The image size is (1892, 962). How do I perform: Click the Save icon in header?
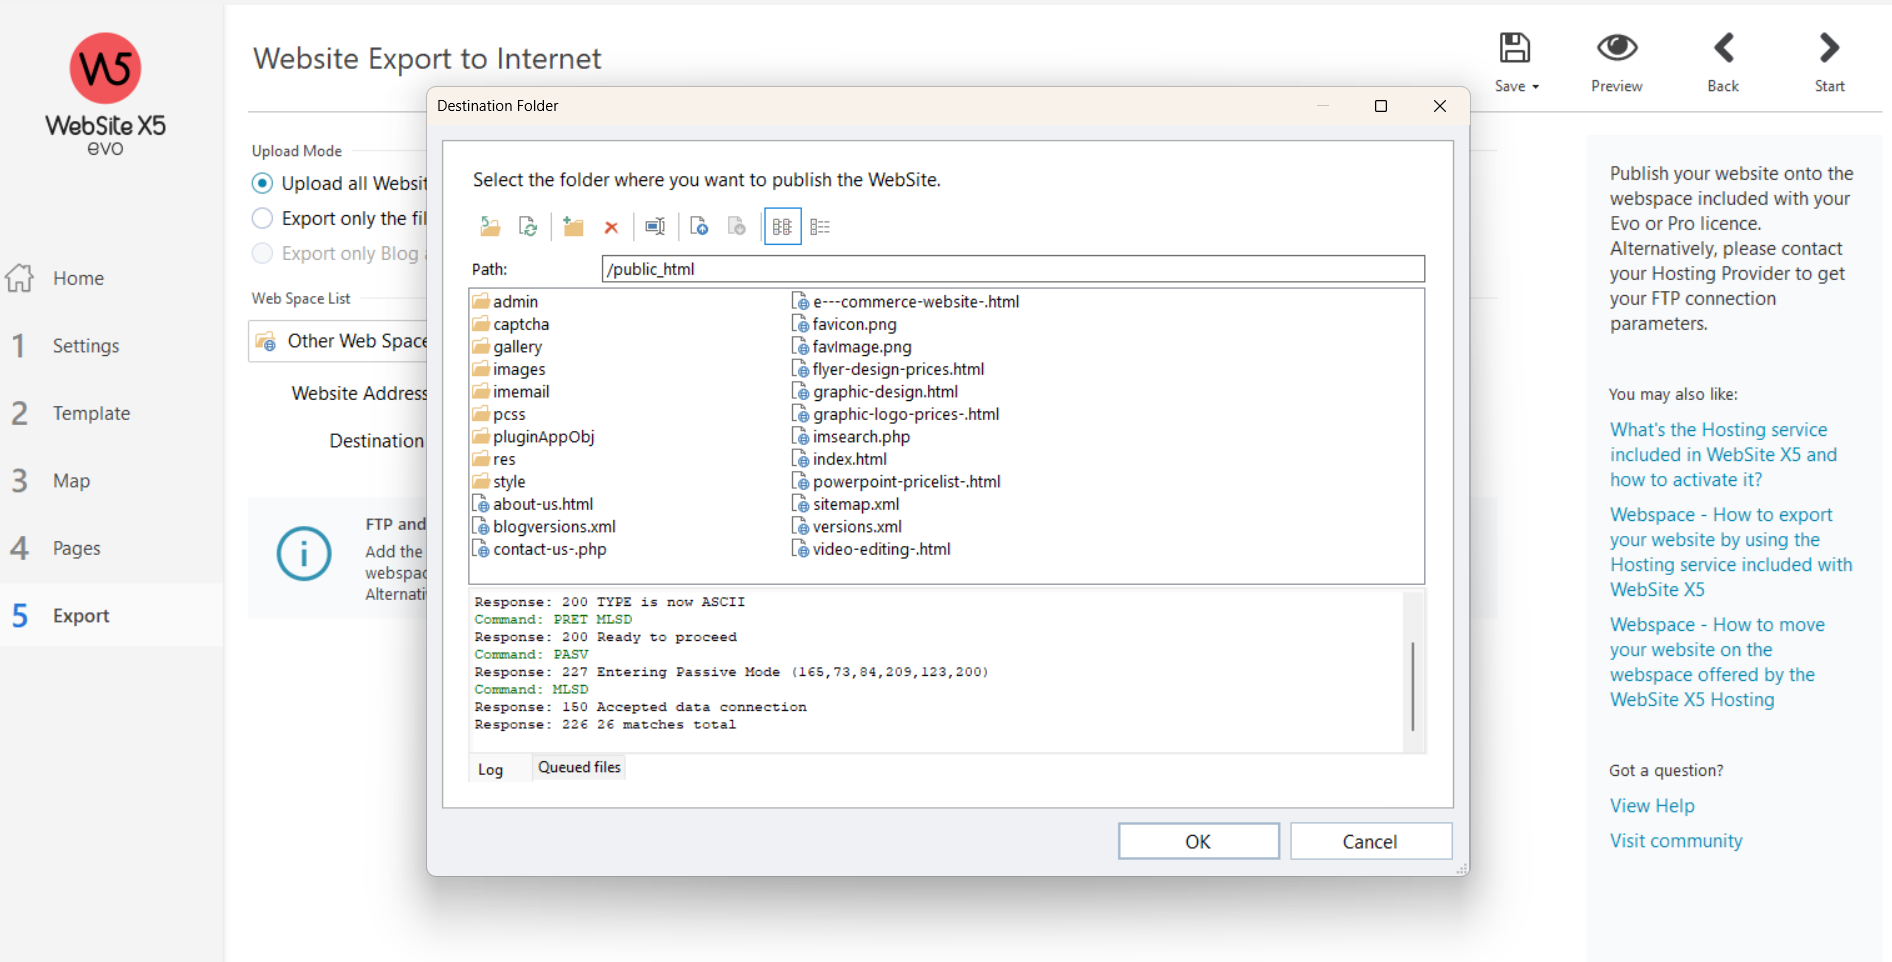point(1514,48)
